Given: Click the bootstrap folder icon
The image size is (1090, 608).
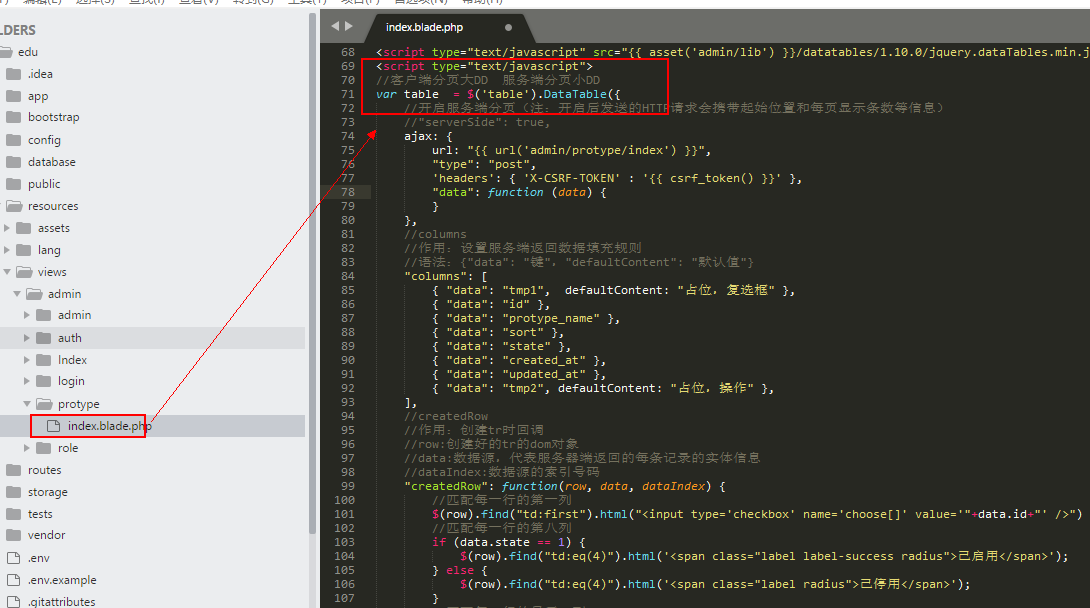Looking at the screenshot, I should click(13, 117).
